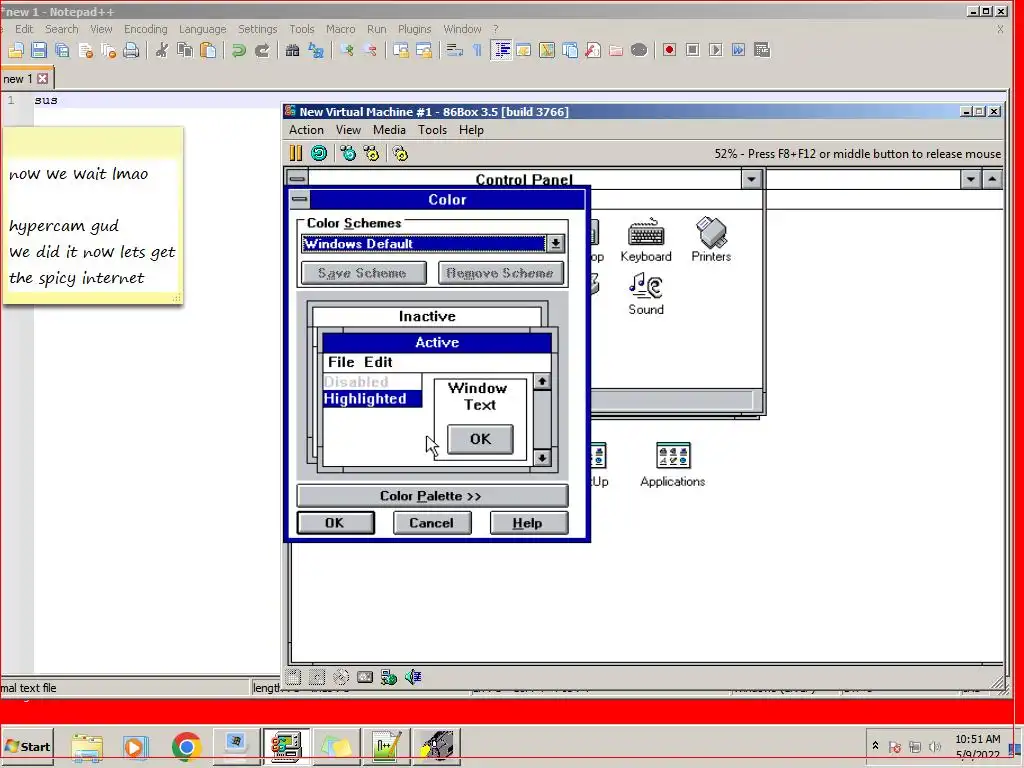1024x768 pixels.
Task: Send Ctrl+Alt+Esc in 86Box toolbar
Action: point(372,153)
